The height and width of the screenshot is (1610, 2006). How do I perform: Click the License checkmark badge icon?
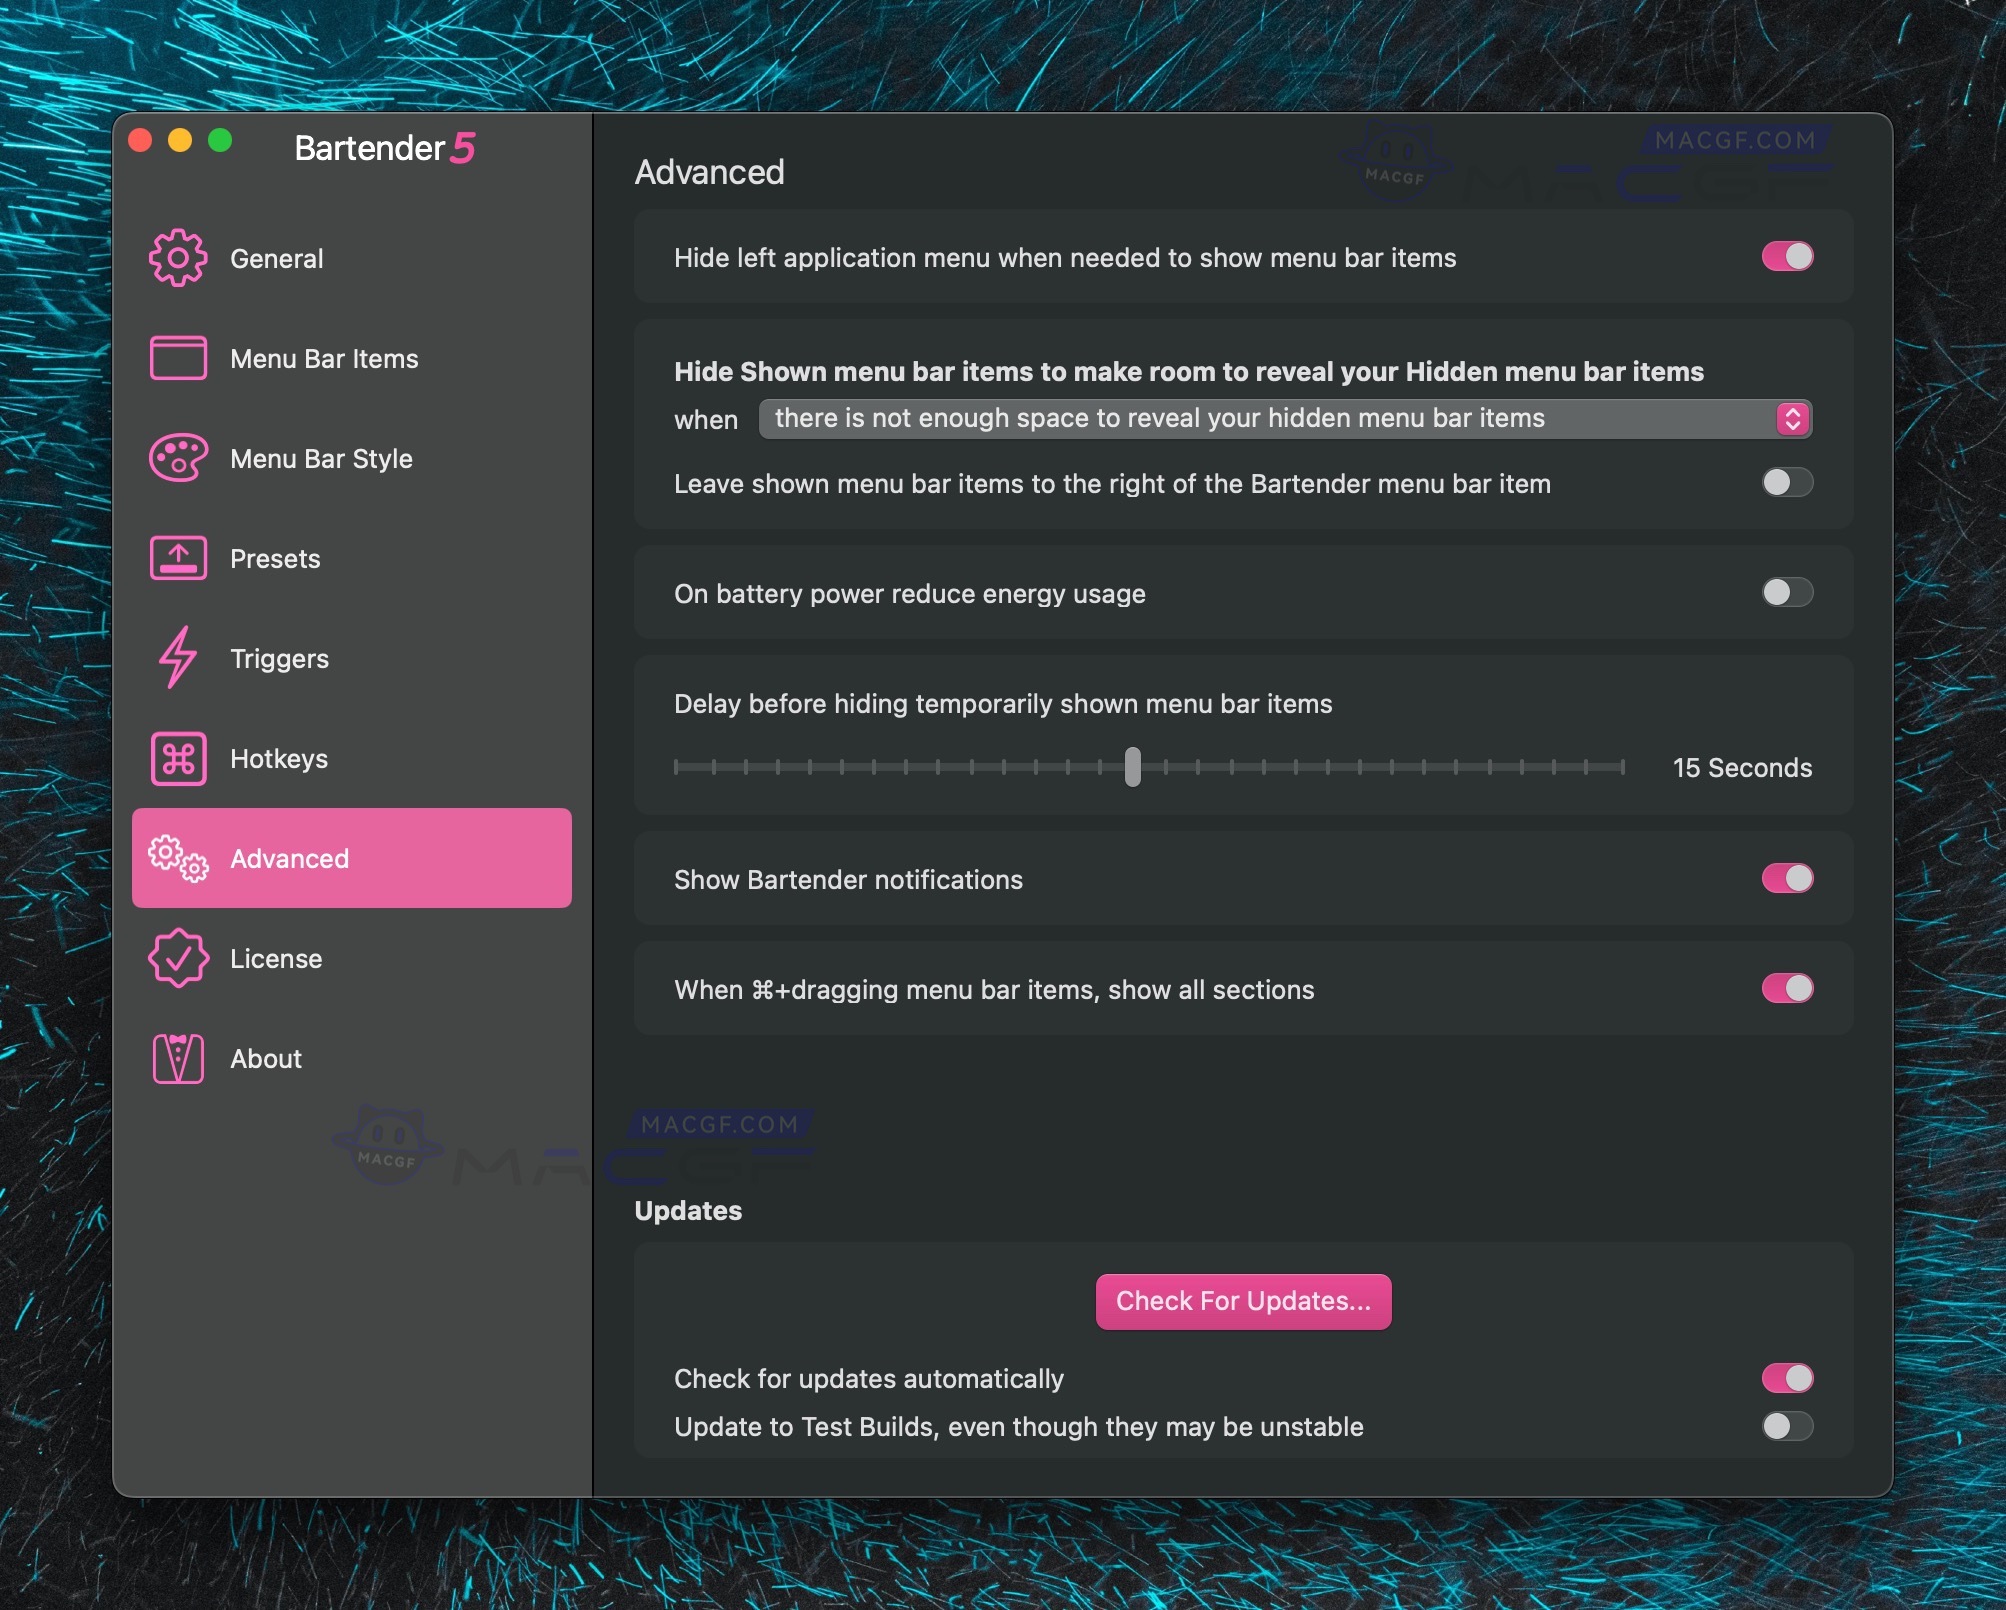(x=178, y=958)
